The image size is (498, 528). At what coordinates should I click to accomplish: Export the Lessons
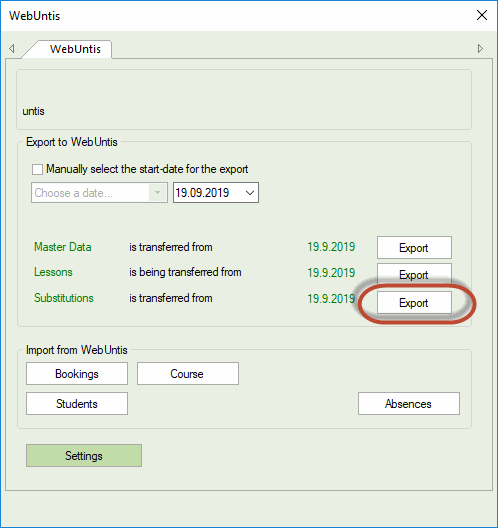[414, 274]
